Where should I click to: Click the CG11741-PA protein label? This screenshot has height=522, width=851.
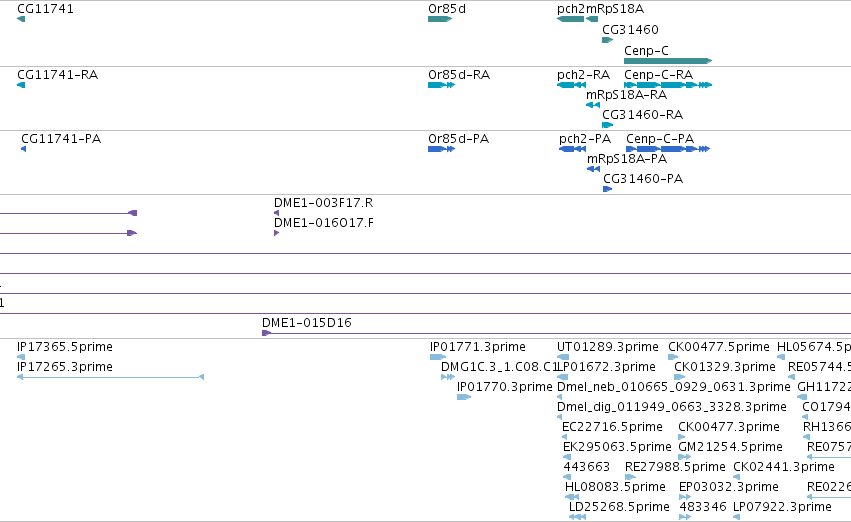61,139
